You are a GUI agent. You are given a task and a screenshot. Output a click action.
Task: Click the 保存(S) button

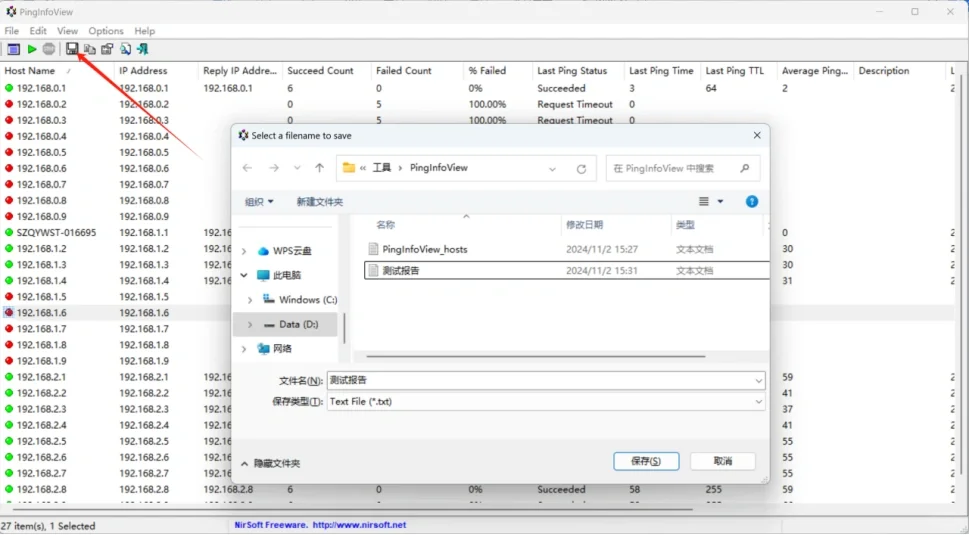[646, 461]
